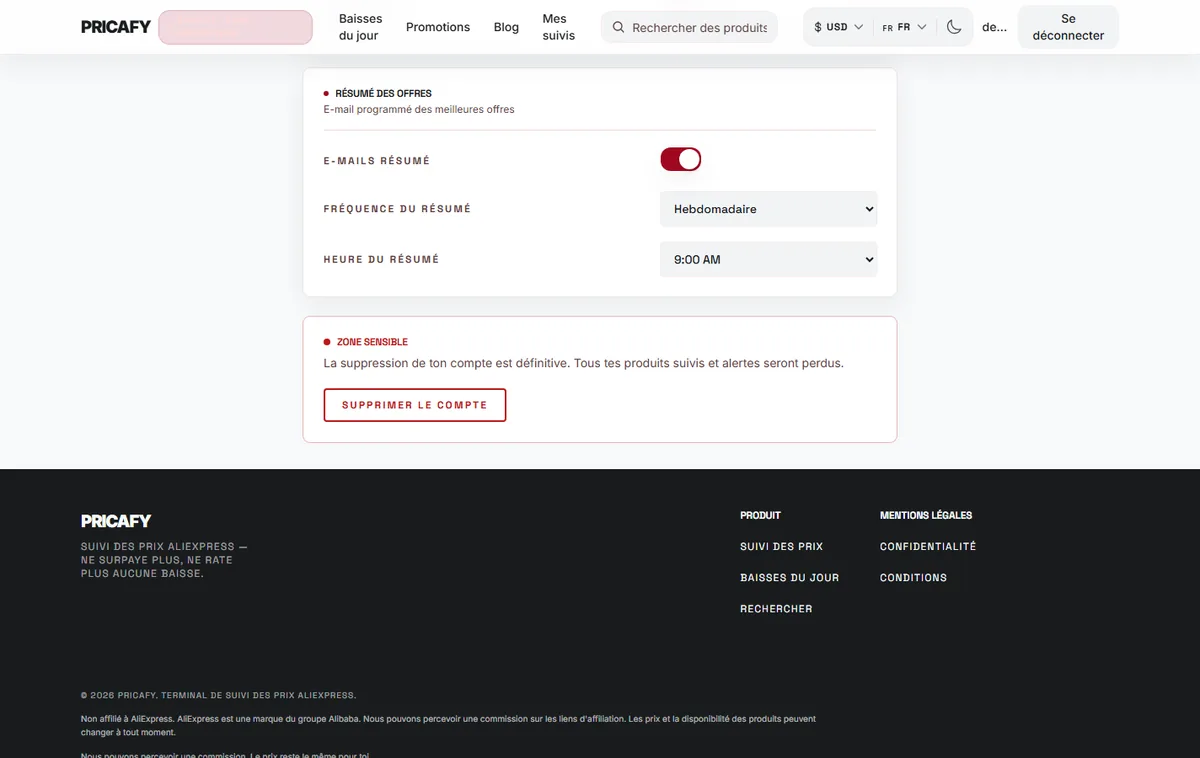Open Baisses du jour nav item

tap(360, 27)
